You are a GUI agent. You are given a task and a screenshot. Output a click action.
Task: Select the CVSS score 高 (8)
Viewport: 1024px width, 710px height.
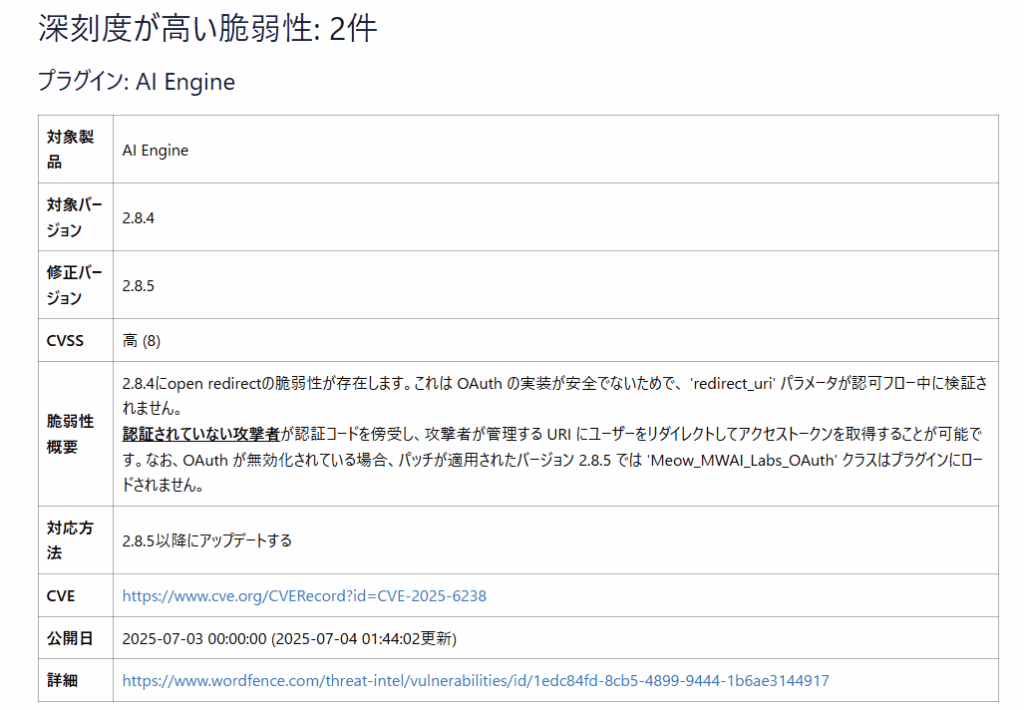pyautogui.click(x=141, y=341)
